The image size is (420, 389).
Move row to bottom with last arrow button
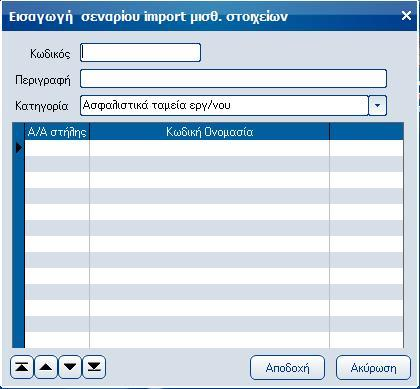94,367
